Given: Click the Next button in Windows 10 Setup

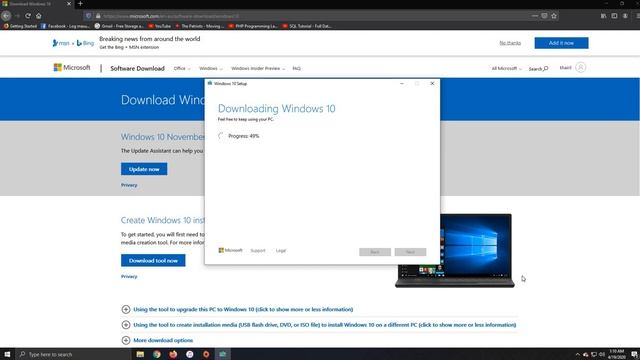Looking at the screenshot, I should click(410, 252).
